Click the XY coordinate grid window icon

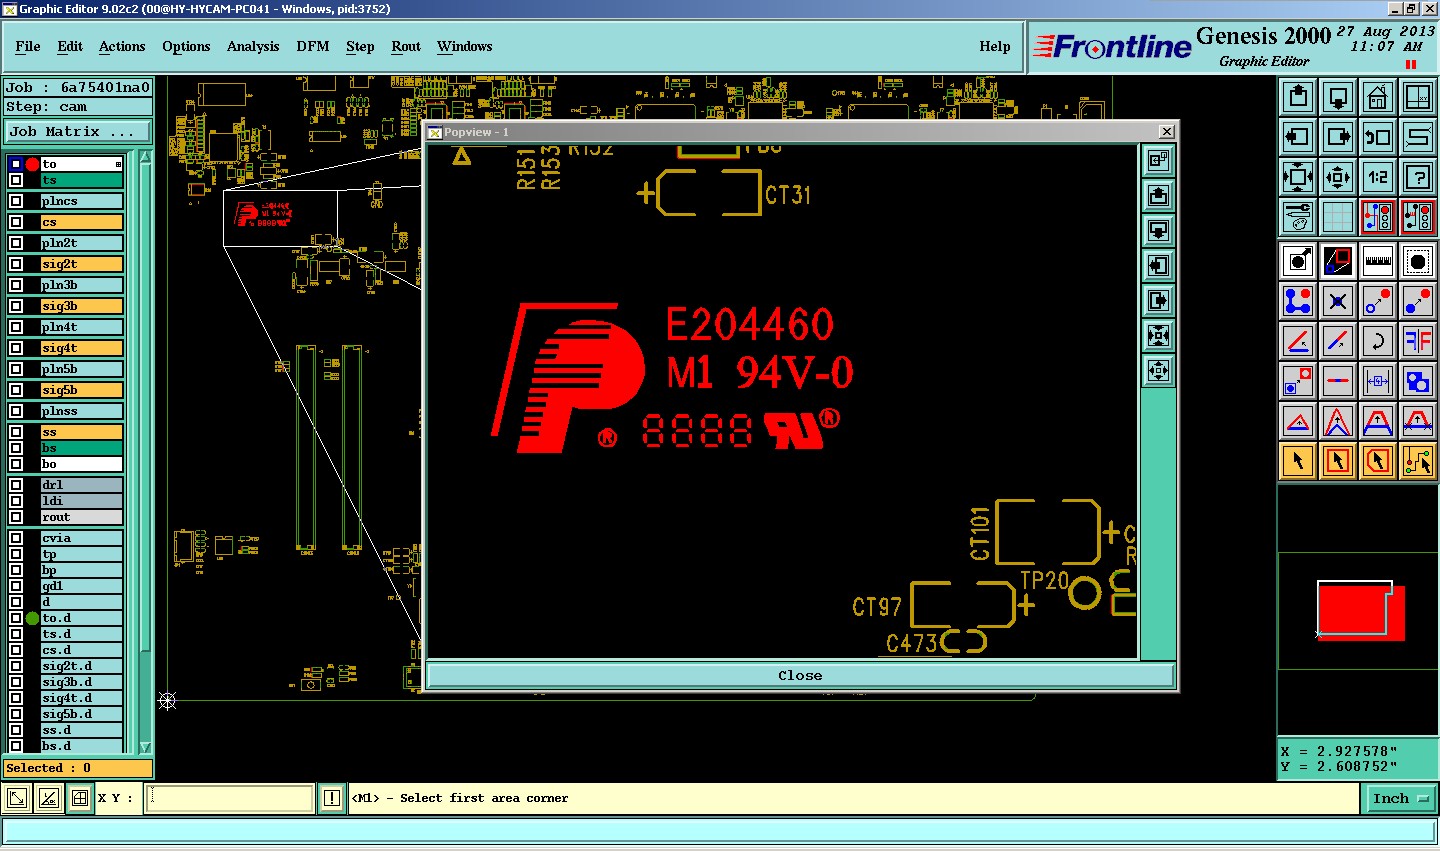point(1418,98)
